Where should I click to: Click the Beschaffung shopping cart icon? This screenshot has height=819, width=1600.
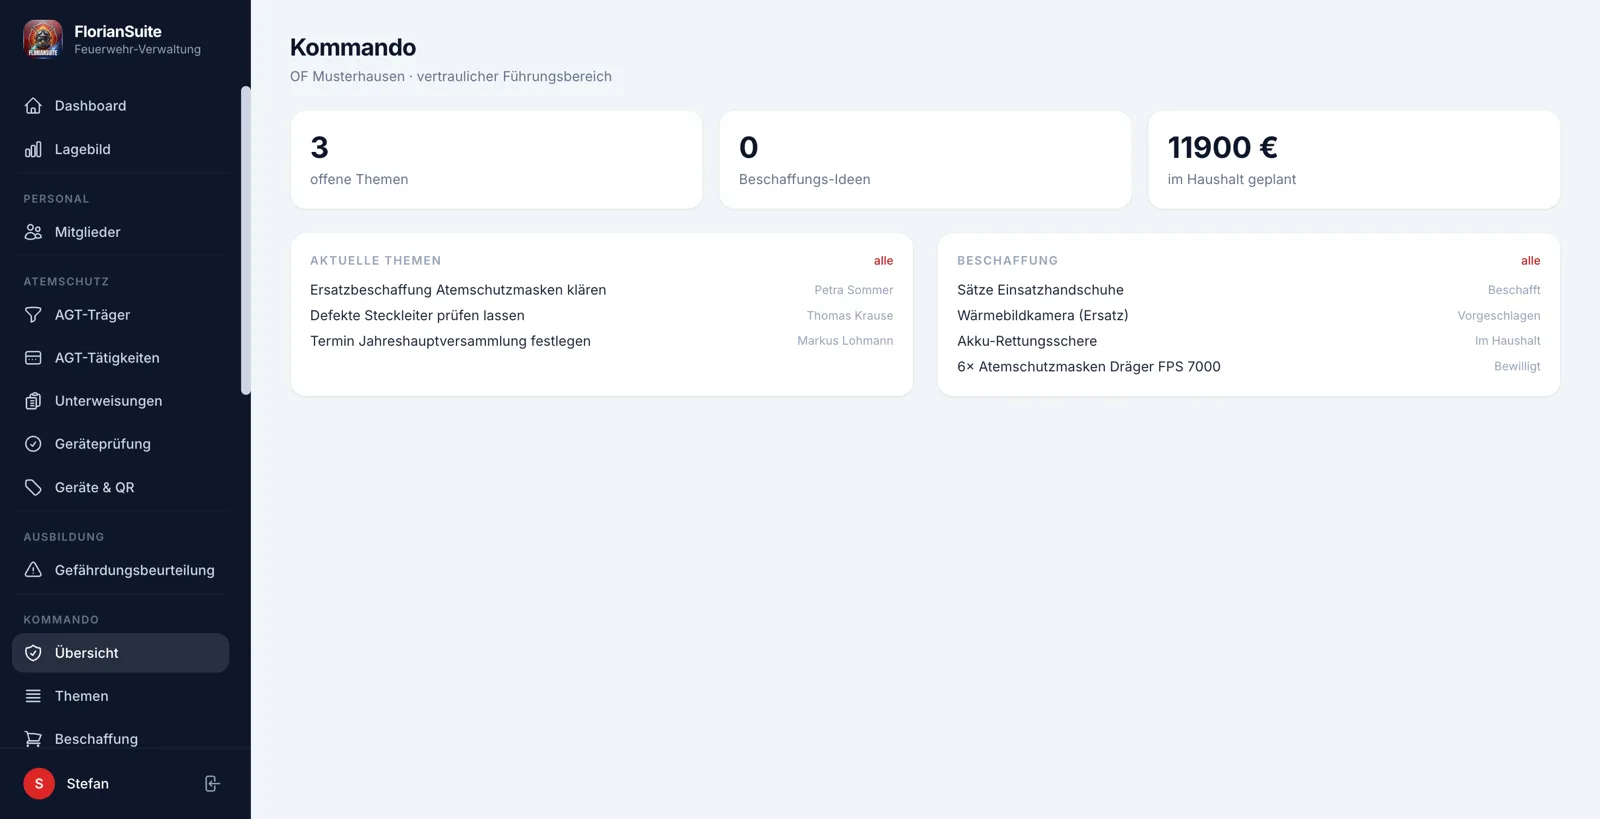33,739
